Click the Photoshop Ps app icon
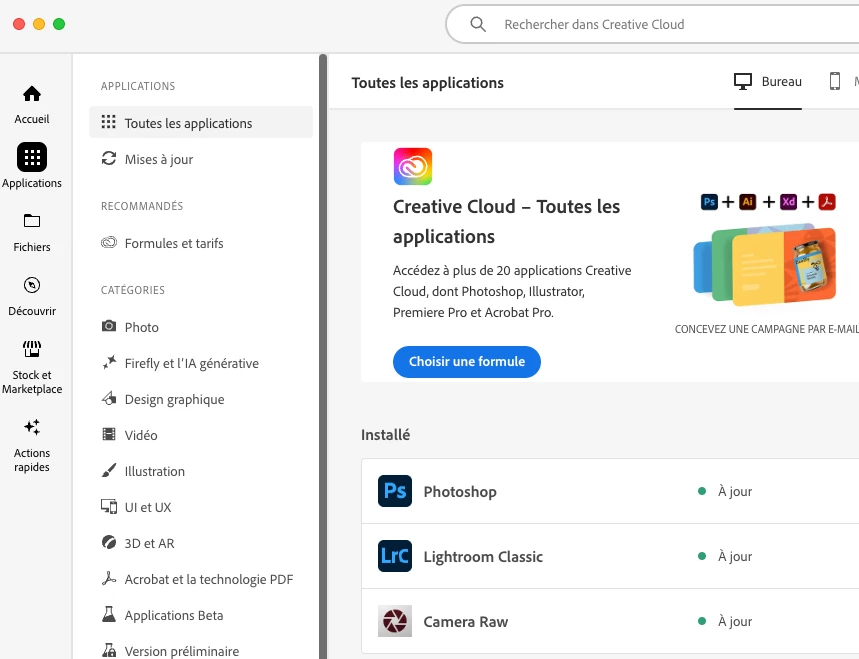Viewport: 859px width, 659px height. coord(394,491)
